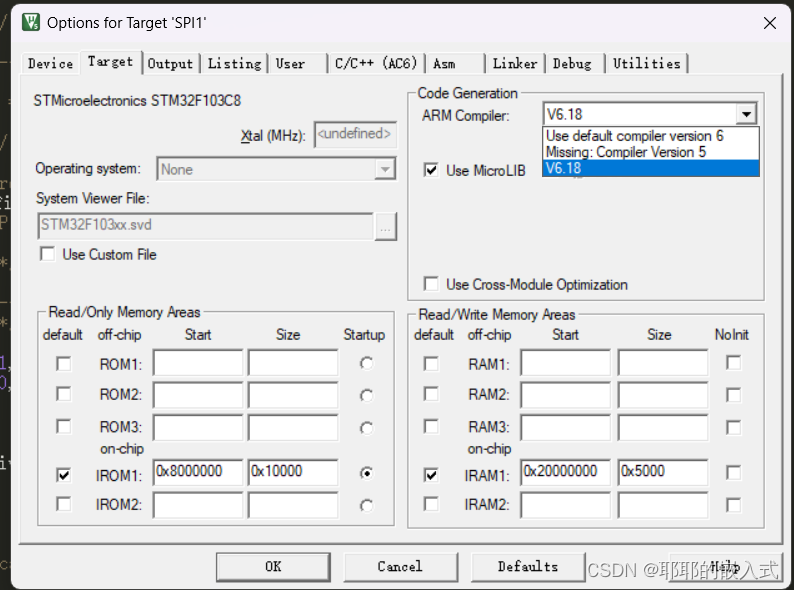Switch to the Debug tab
794x590 pixels.
[575, 64]
